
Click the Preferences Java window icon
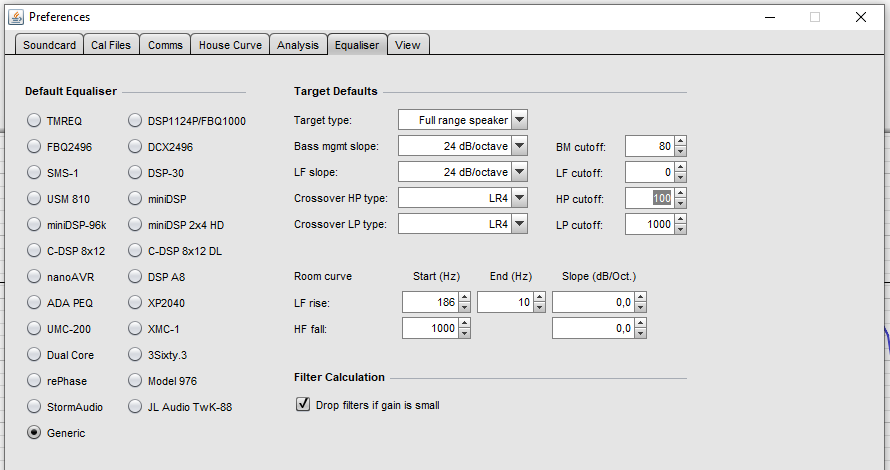pos(16,17)
